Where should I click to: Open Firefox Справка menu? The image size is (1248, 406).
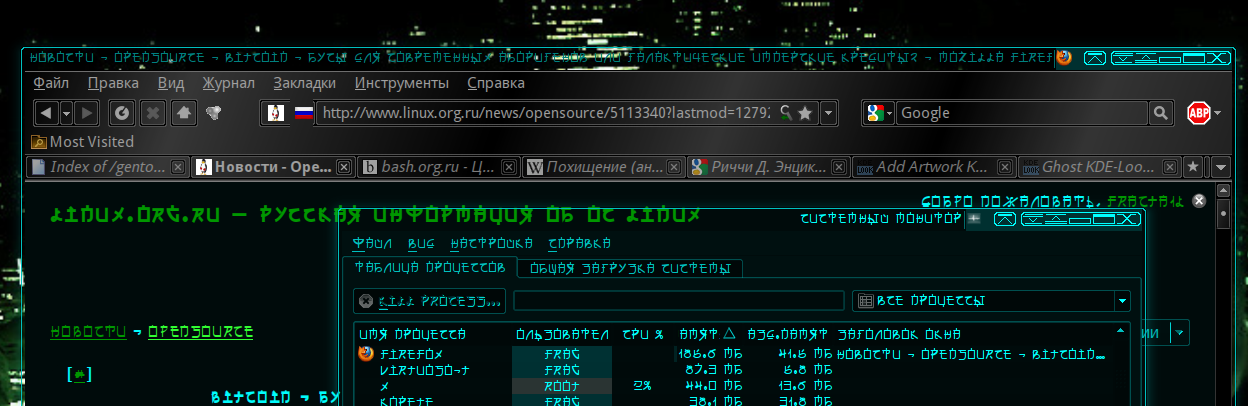point(496,83)
